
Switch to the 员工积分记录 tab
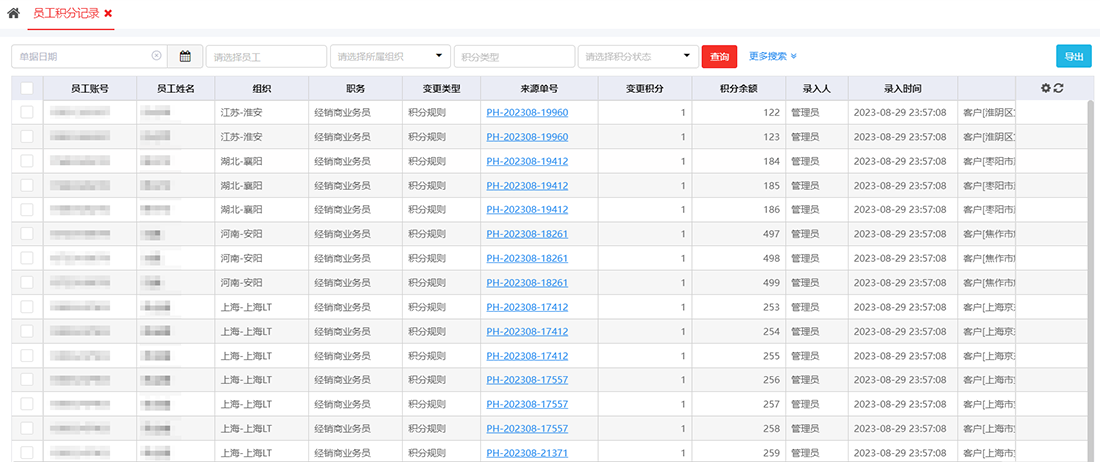click(x=66, y=13)
